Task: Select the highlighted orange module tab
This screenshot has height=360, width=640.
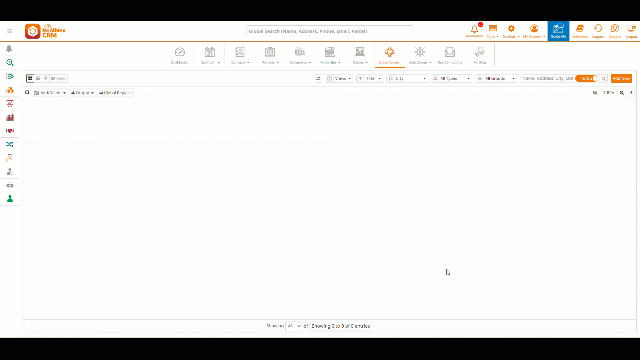Action: (x=389, y=56)
